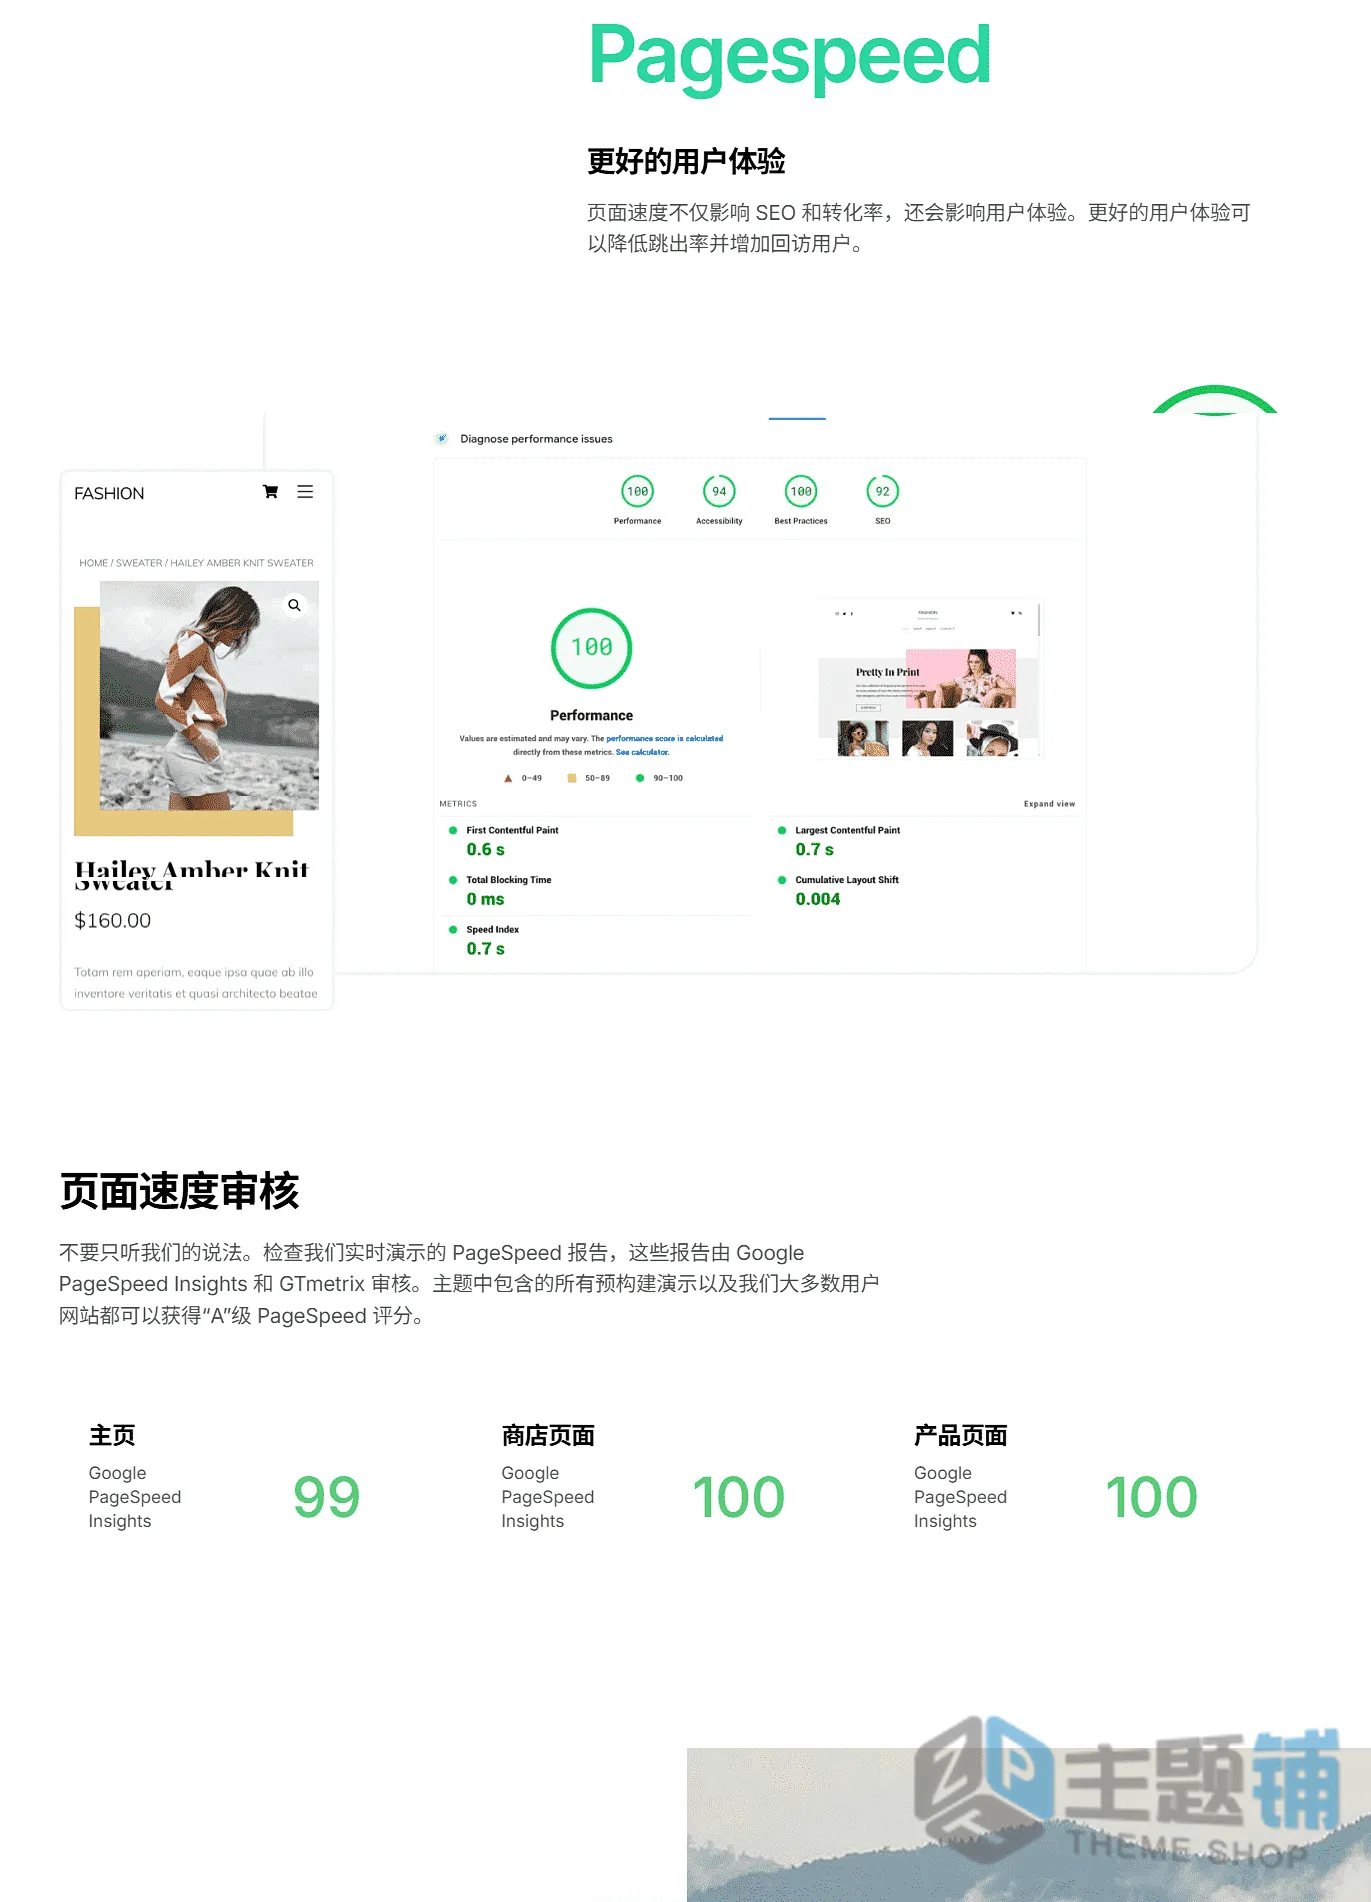Open the 'See calculator' link
Image resolution: width=1371 pixels, height=1902 pixels.
pyautogui.click(x=642, y=752)
